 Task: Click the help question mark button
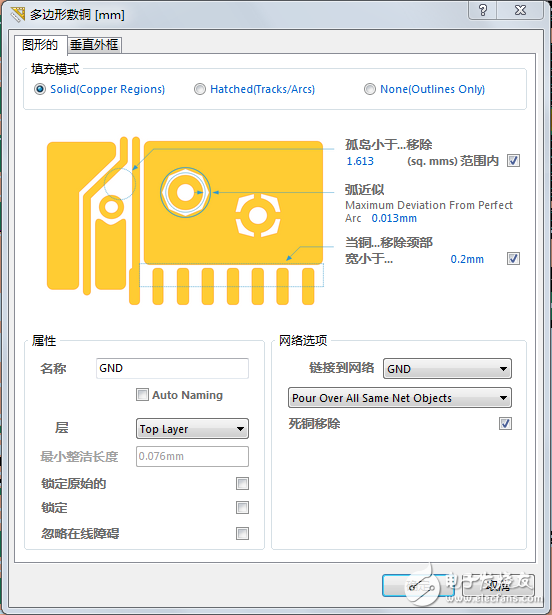pos(483,10)
